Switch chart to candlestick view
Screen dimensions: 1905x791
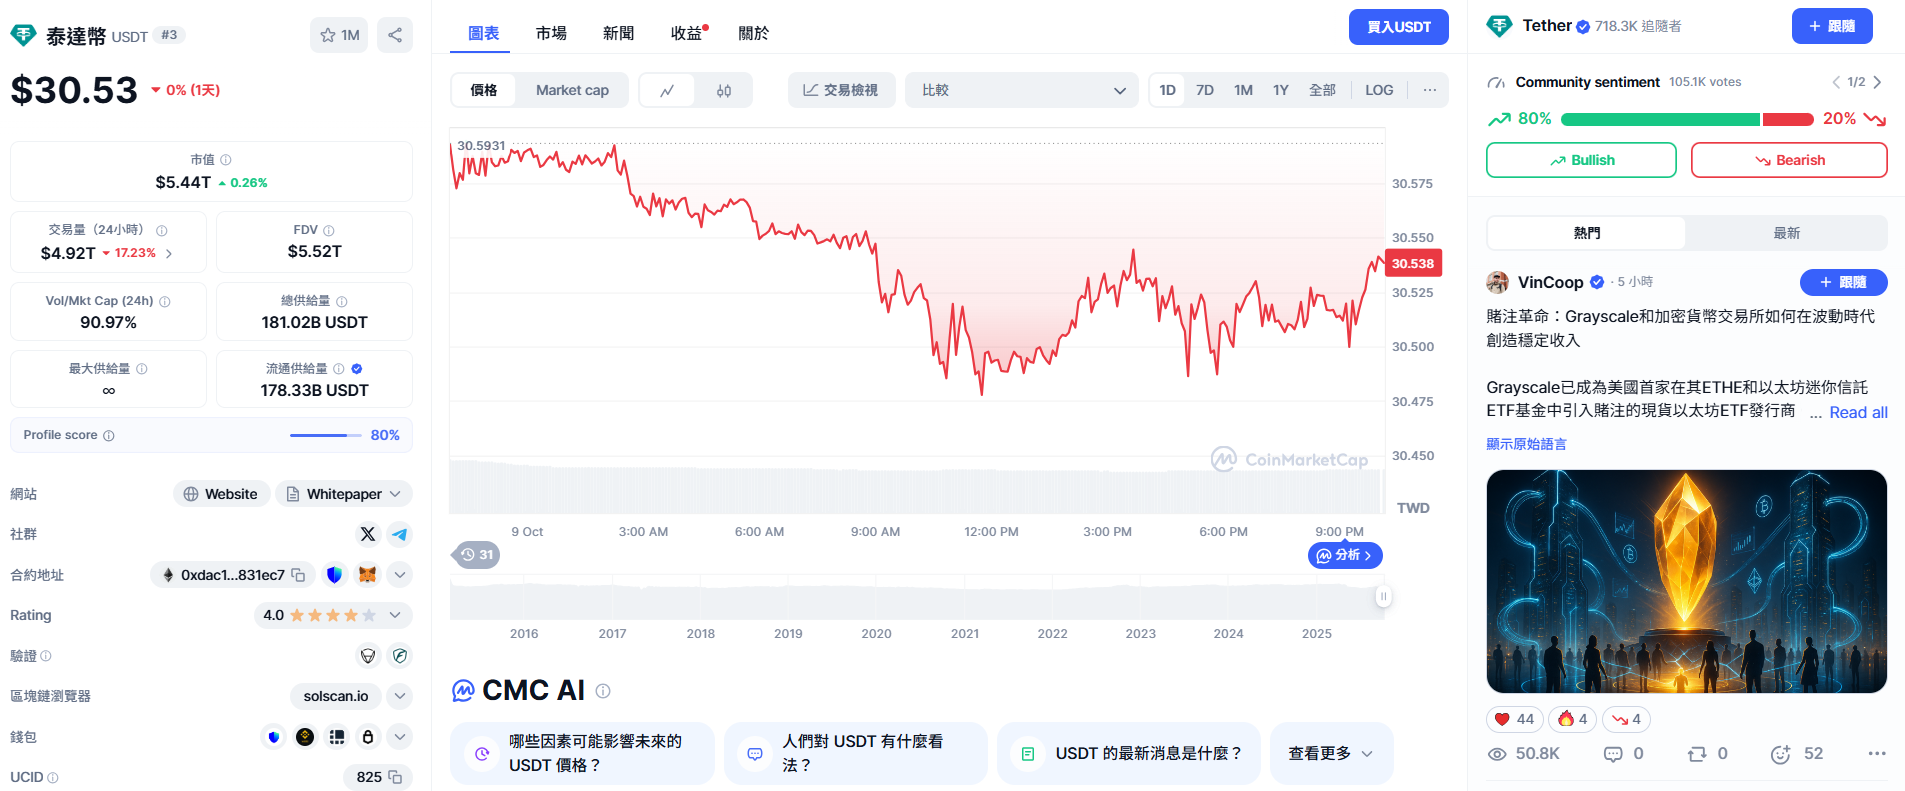(x=724, y=90)
